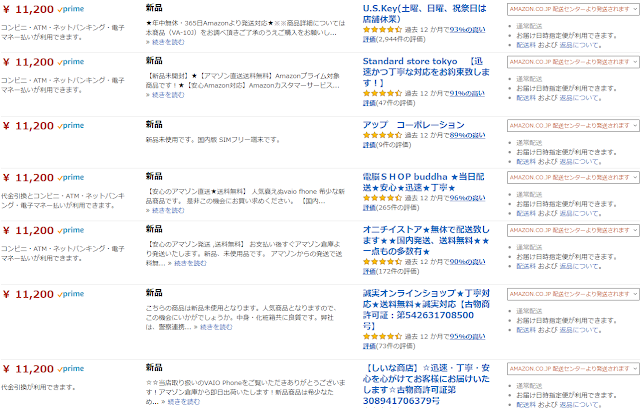Click prime badge in オニチイストア row
The image size is (640, 408).
pos(71,230)
